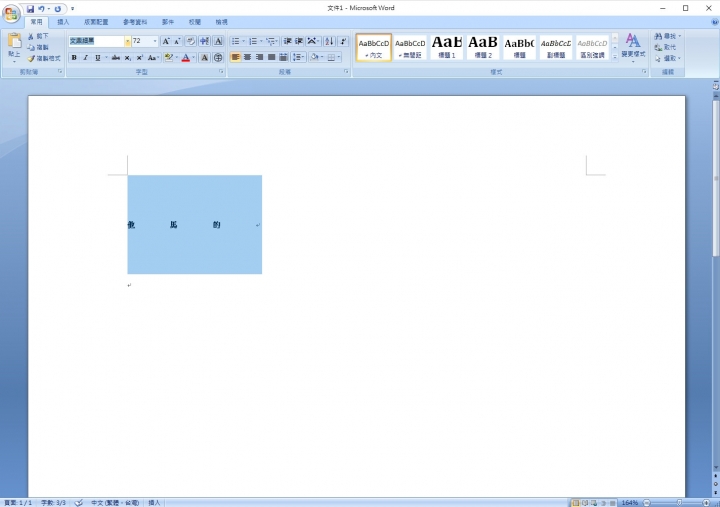Viewport: 720px width, 507px height.
Task: Open the 參考資料 (References) tab
Action: (x=135, y=22)
